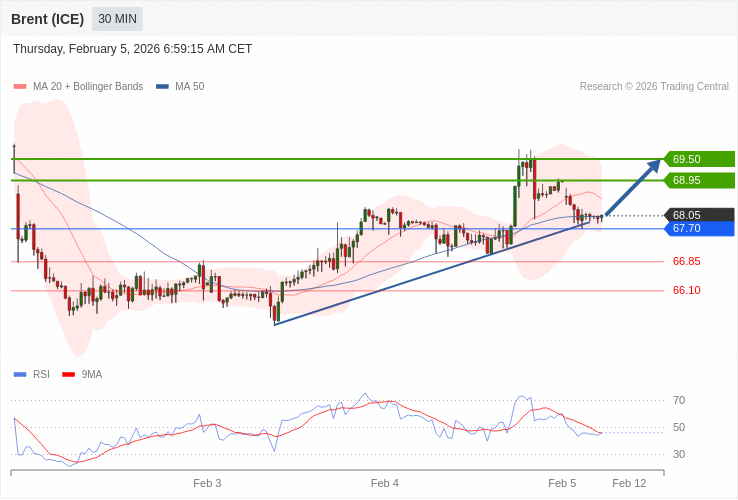738x500 pixels.
Task: Click the Feb 4 date axis label
Action: click(x=385, y=483)
